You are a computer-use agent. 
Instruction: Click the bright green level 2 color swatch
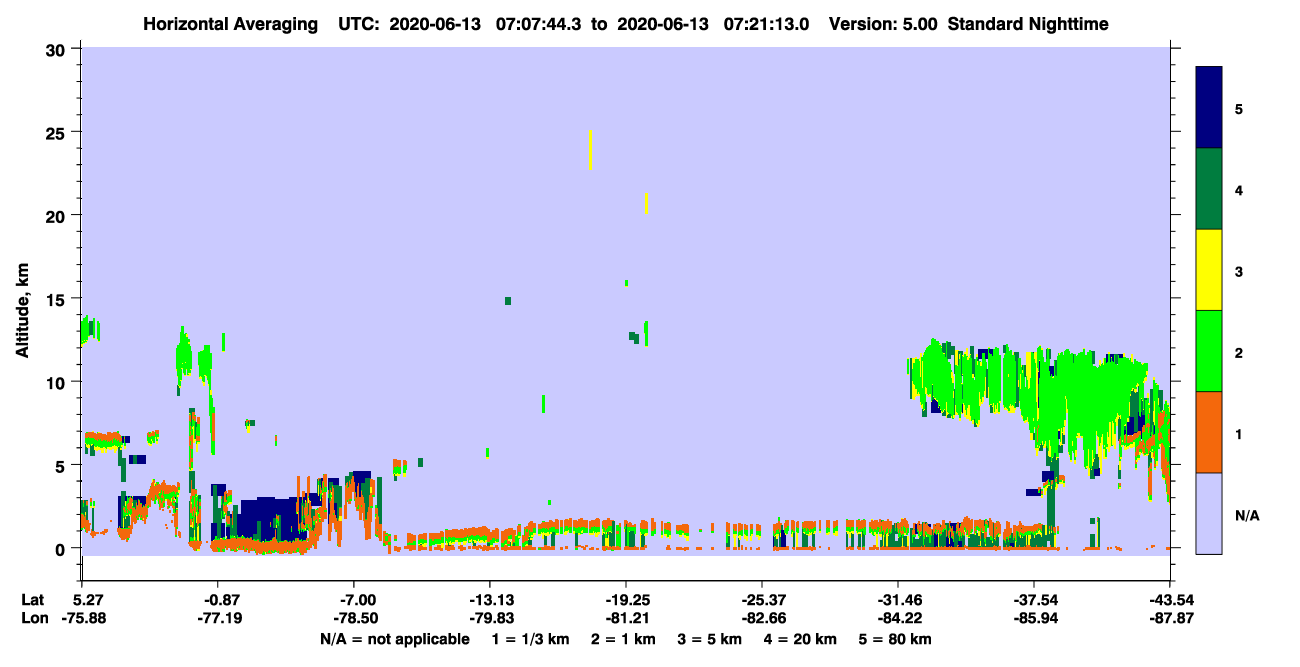(x=1209, y=351)
